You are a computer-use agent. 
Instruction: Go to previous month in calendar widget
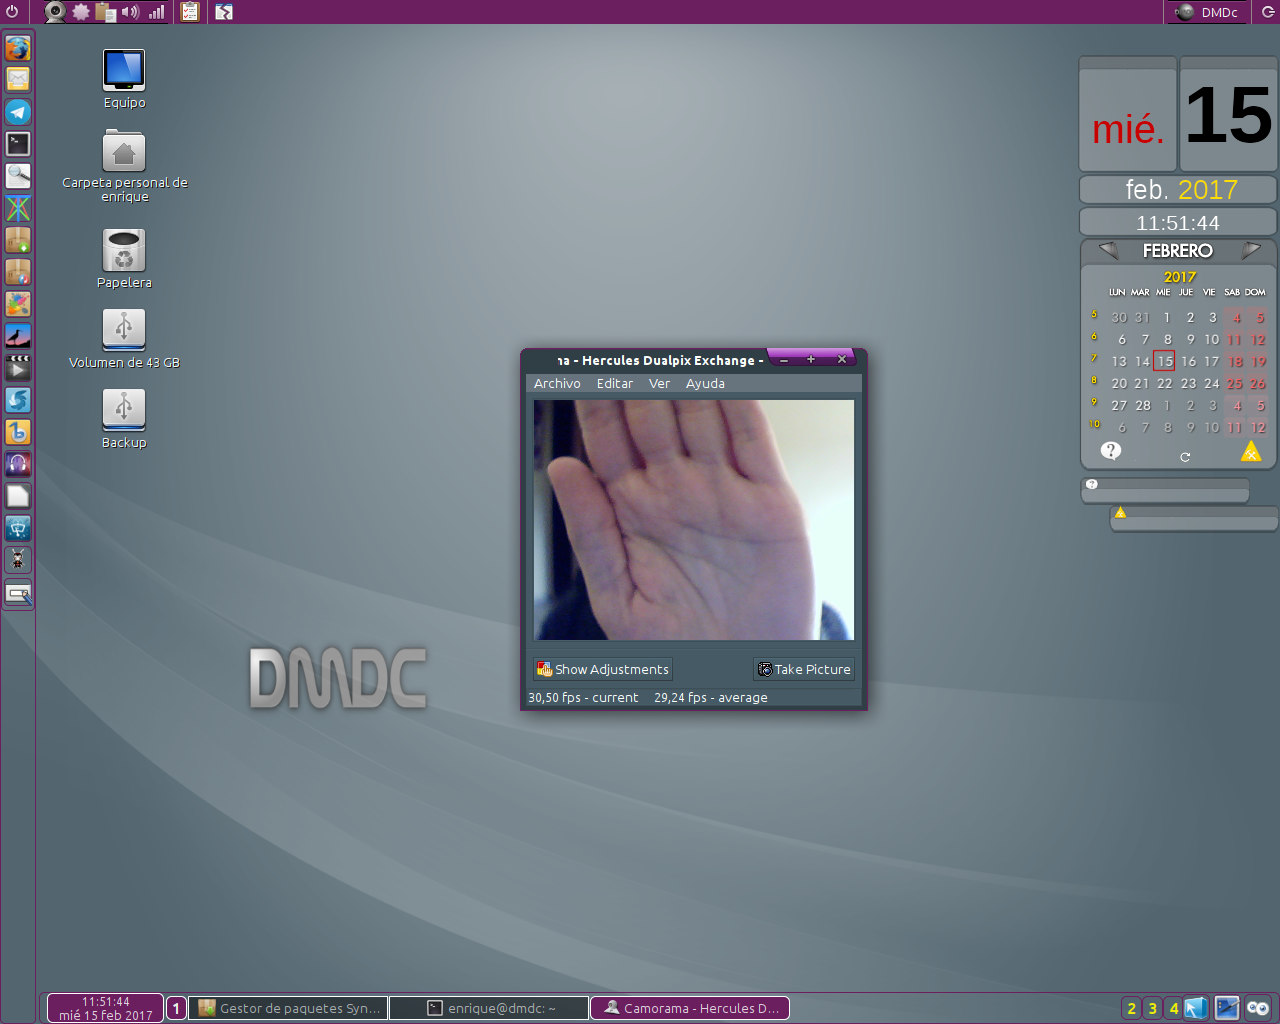[x=1108, y=250]
